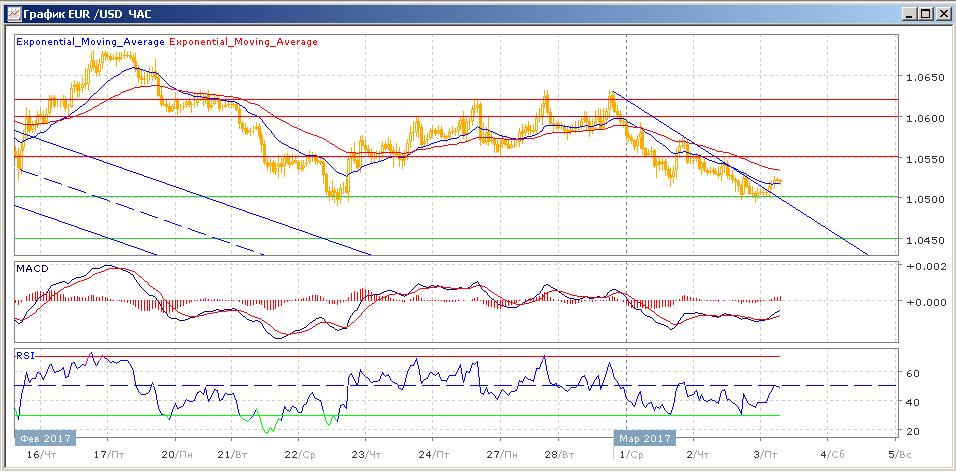Click the RSI panel label
The width and height of the screenshot is (956, 474).
coord(26,355)
